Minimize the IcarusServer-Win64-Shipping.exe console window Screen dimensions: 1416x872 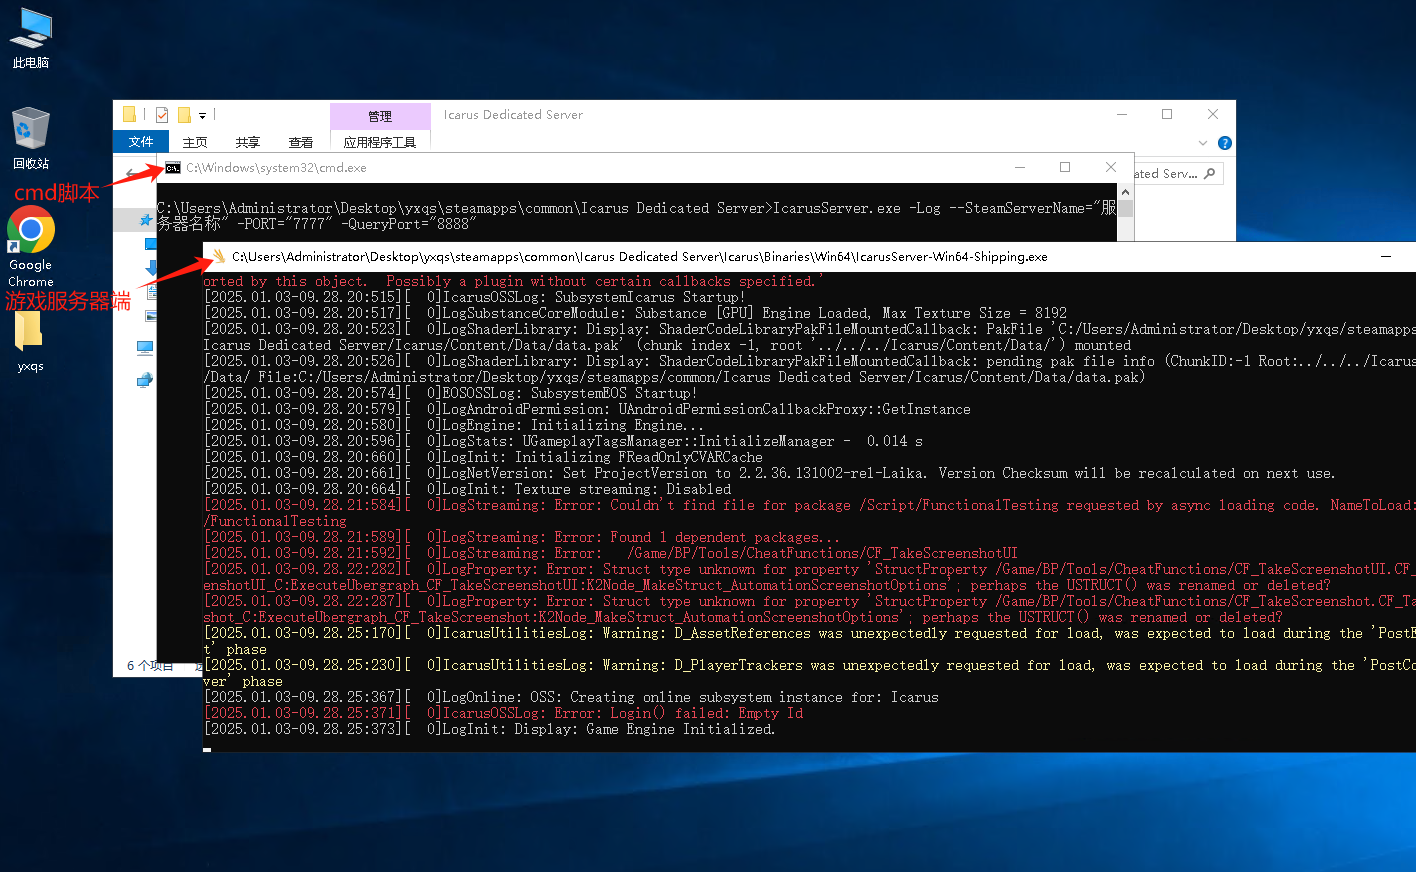[1386, 256]
